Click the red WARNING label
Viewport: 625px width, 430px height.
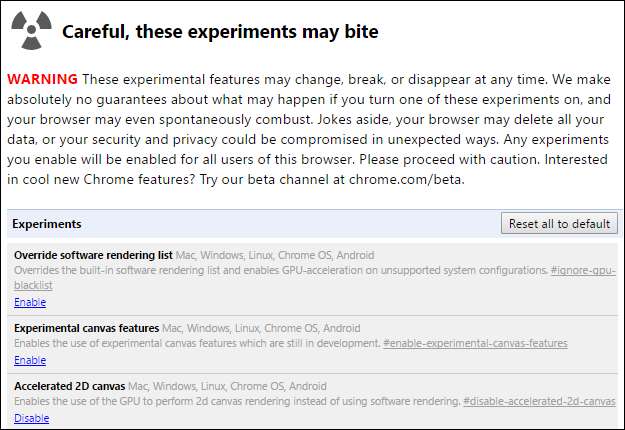(x=43, y=79)
